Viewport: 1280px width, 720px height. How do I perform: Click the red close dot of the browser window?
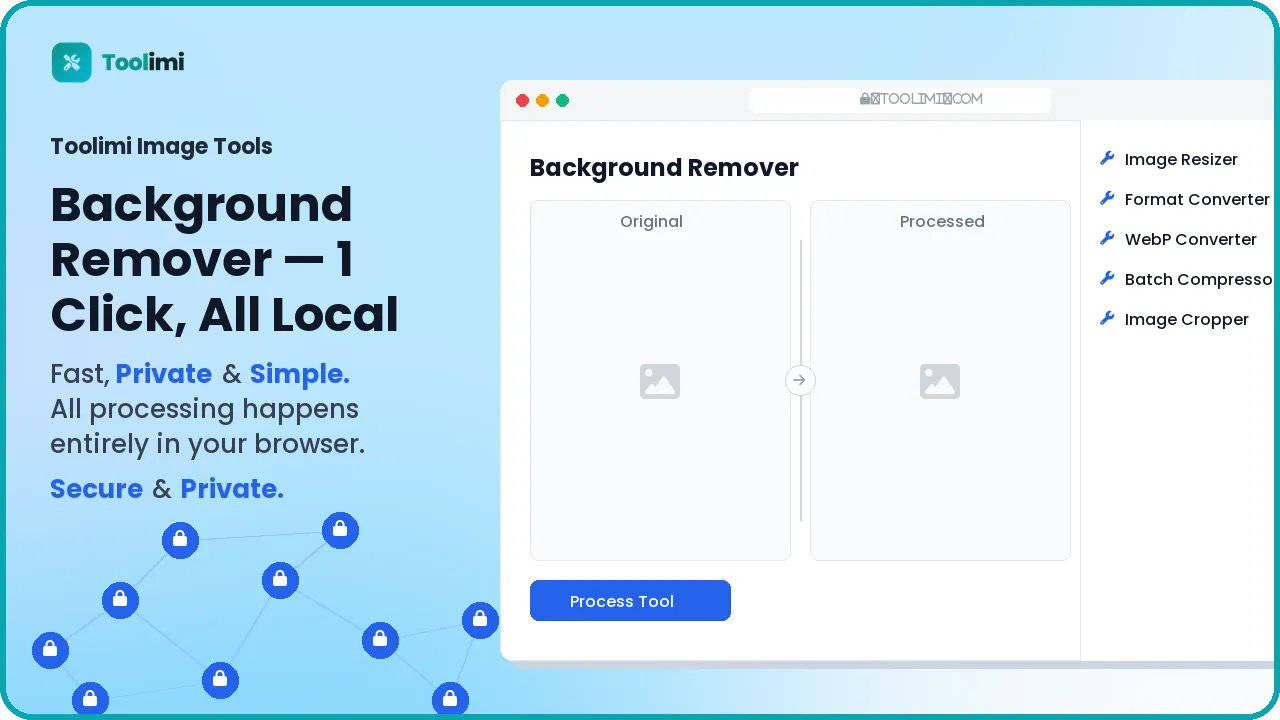522,100
